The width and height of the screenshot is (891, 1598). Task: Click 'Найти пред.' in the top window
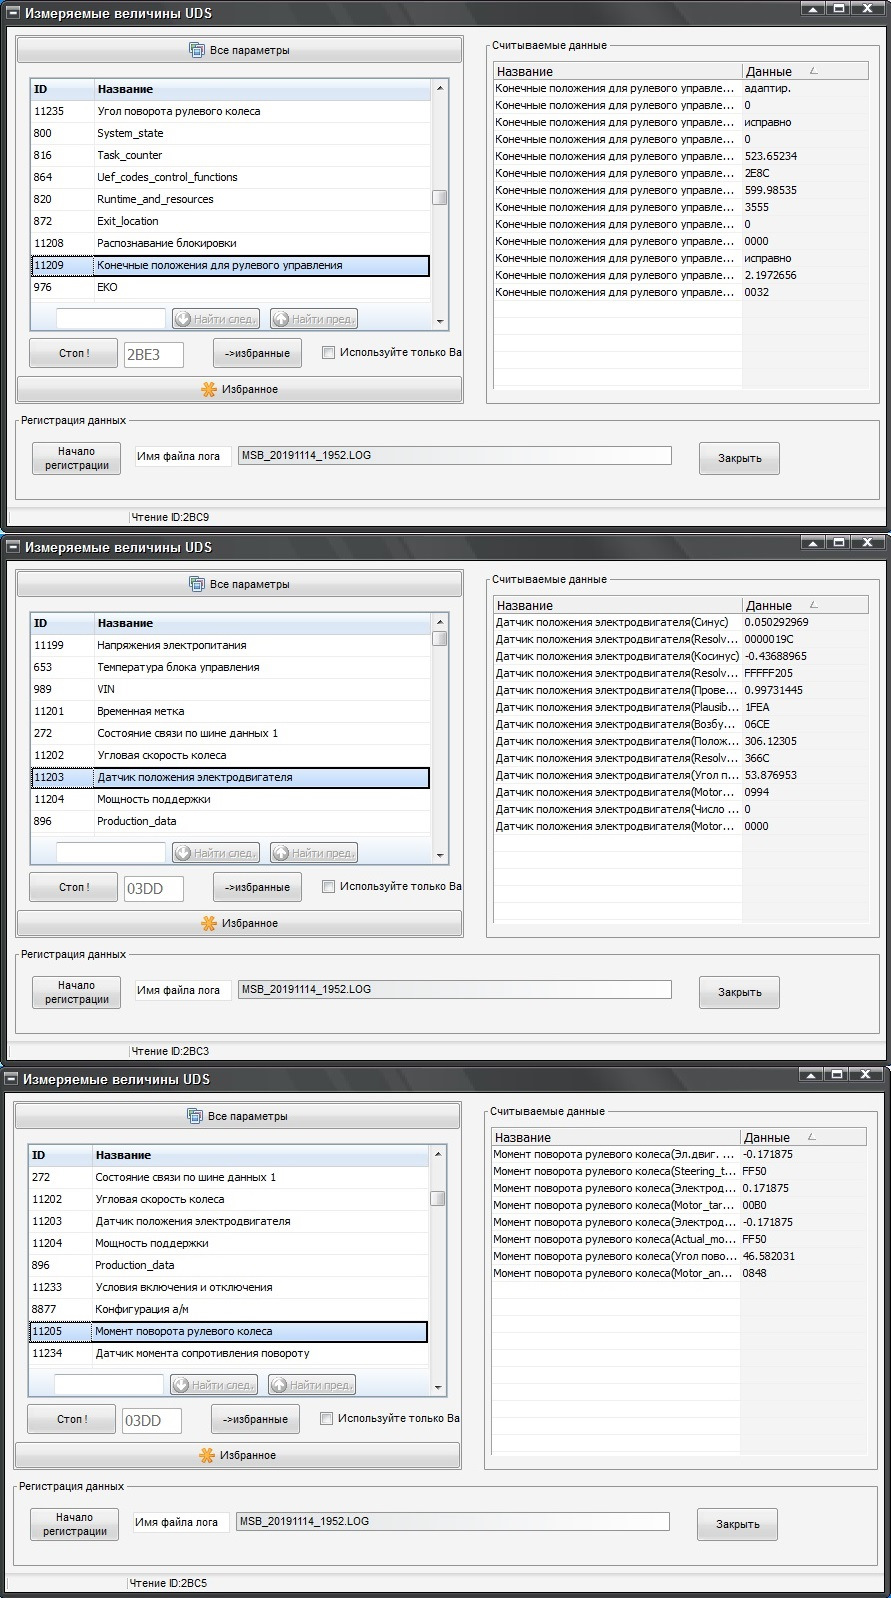314,319
